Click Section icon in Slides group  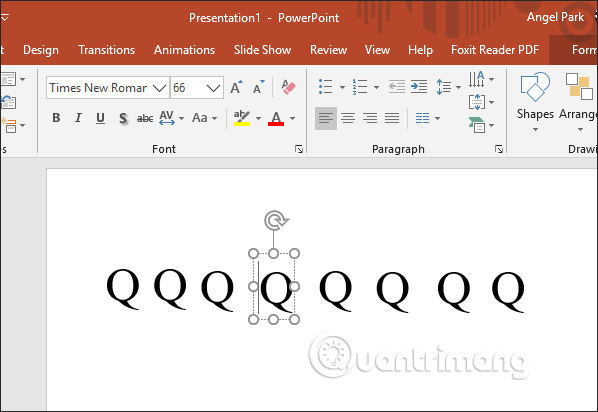pos(9,125)
